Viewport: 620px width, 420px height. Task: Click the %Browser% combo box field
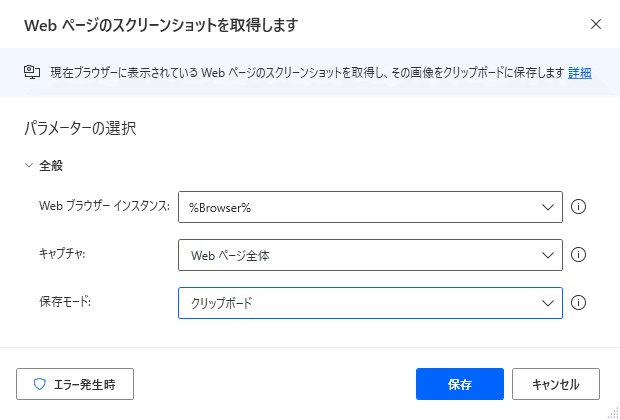tap(370, 207)
